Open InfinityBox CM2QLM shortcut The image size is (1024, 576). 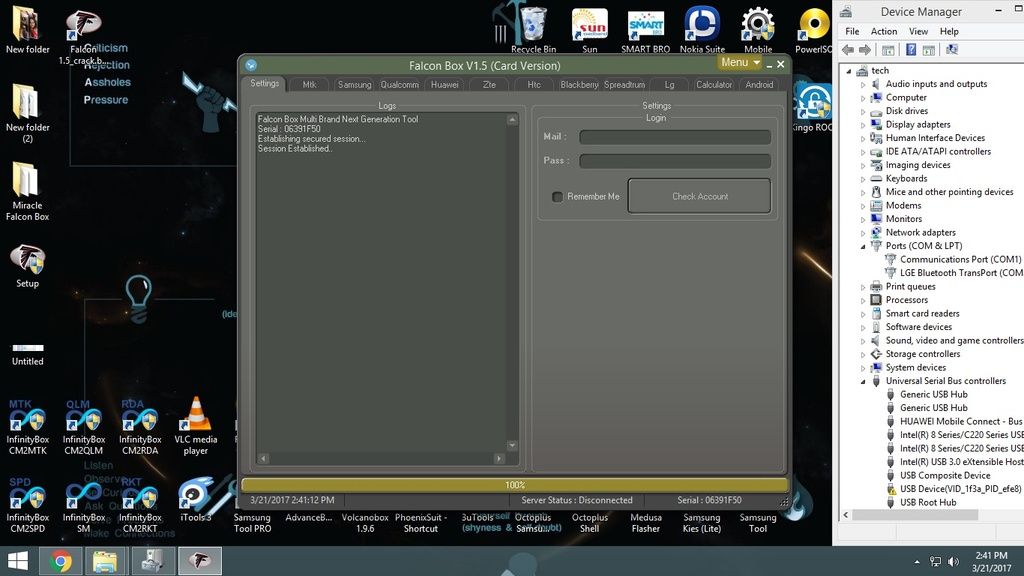click(x=84, y=427)
